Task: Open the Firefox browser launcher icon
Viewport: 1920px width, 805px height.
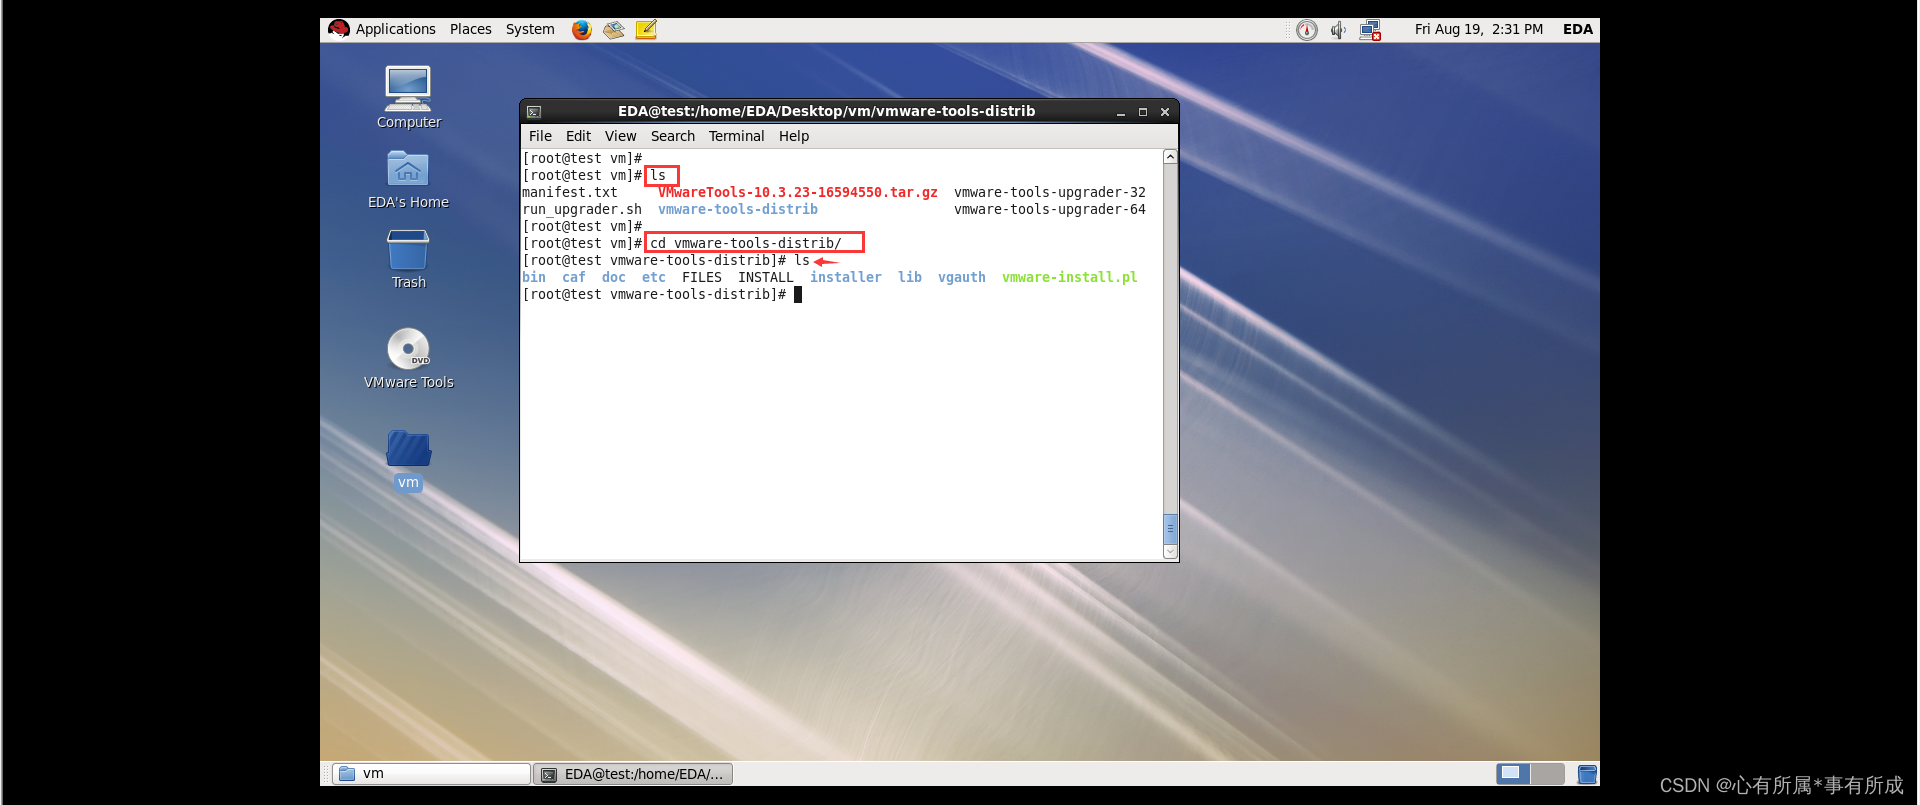Action: (582, 30)
